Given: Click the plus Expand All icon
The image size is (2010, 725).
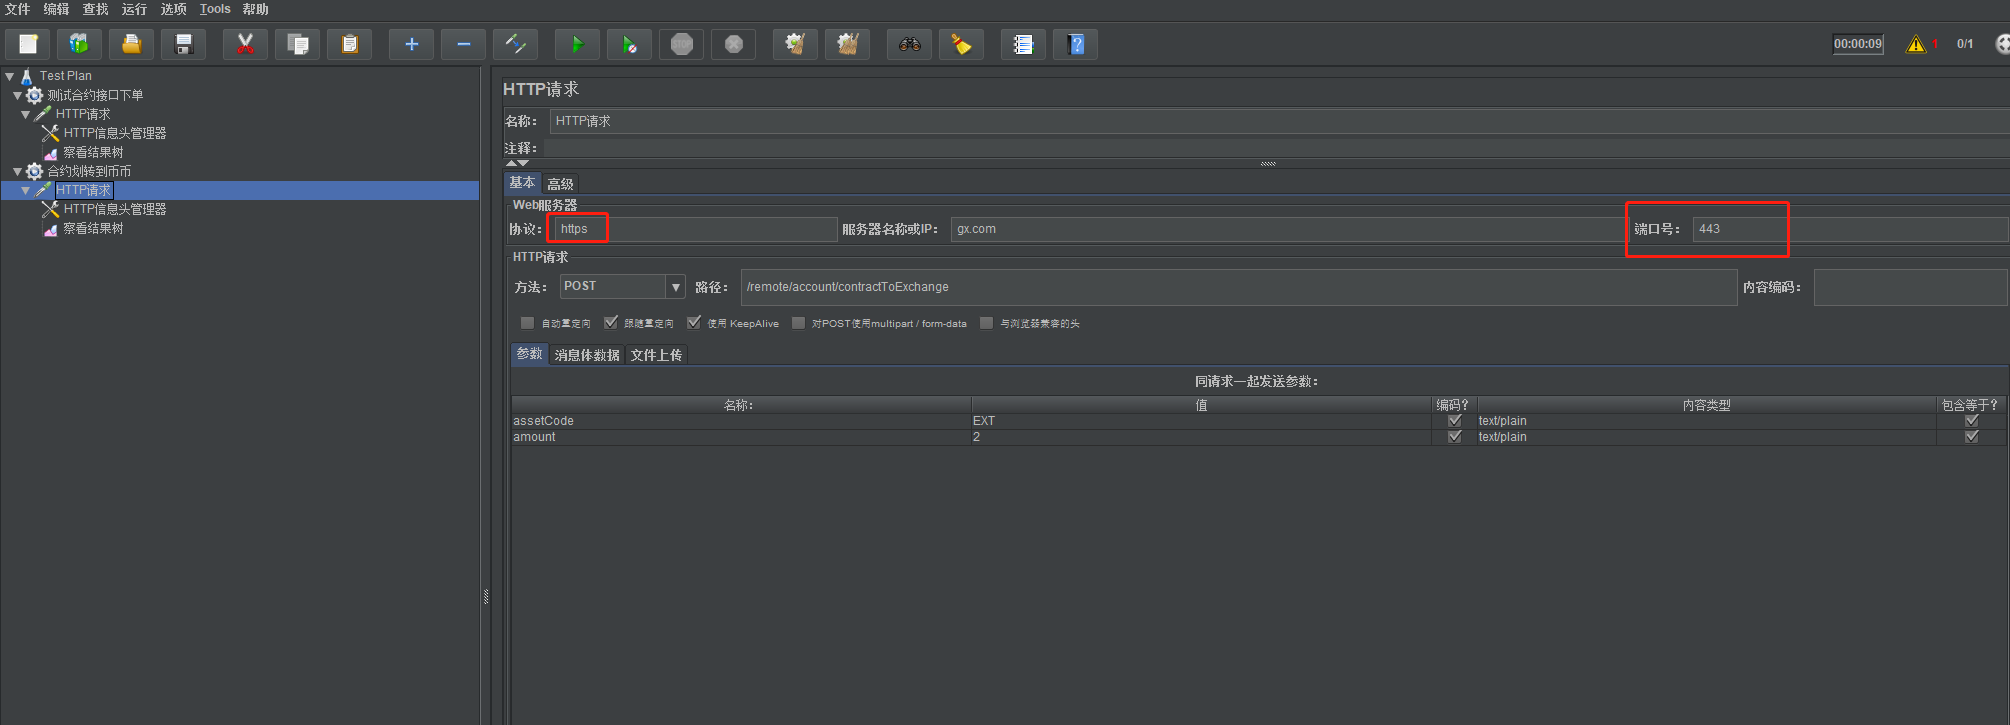Looking at the screenshot, I should (x=411, y=44).
